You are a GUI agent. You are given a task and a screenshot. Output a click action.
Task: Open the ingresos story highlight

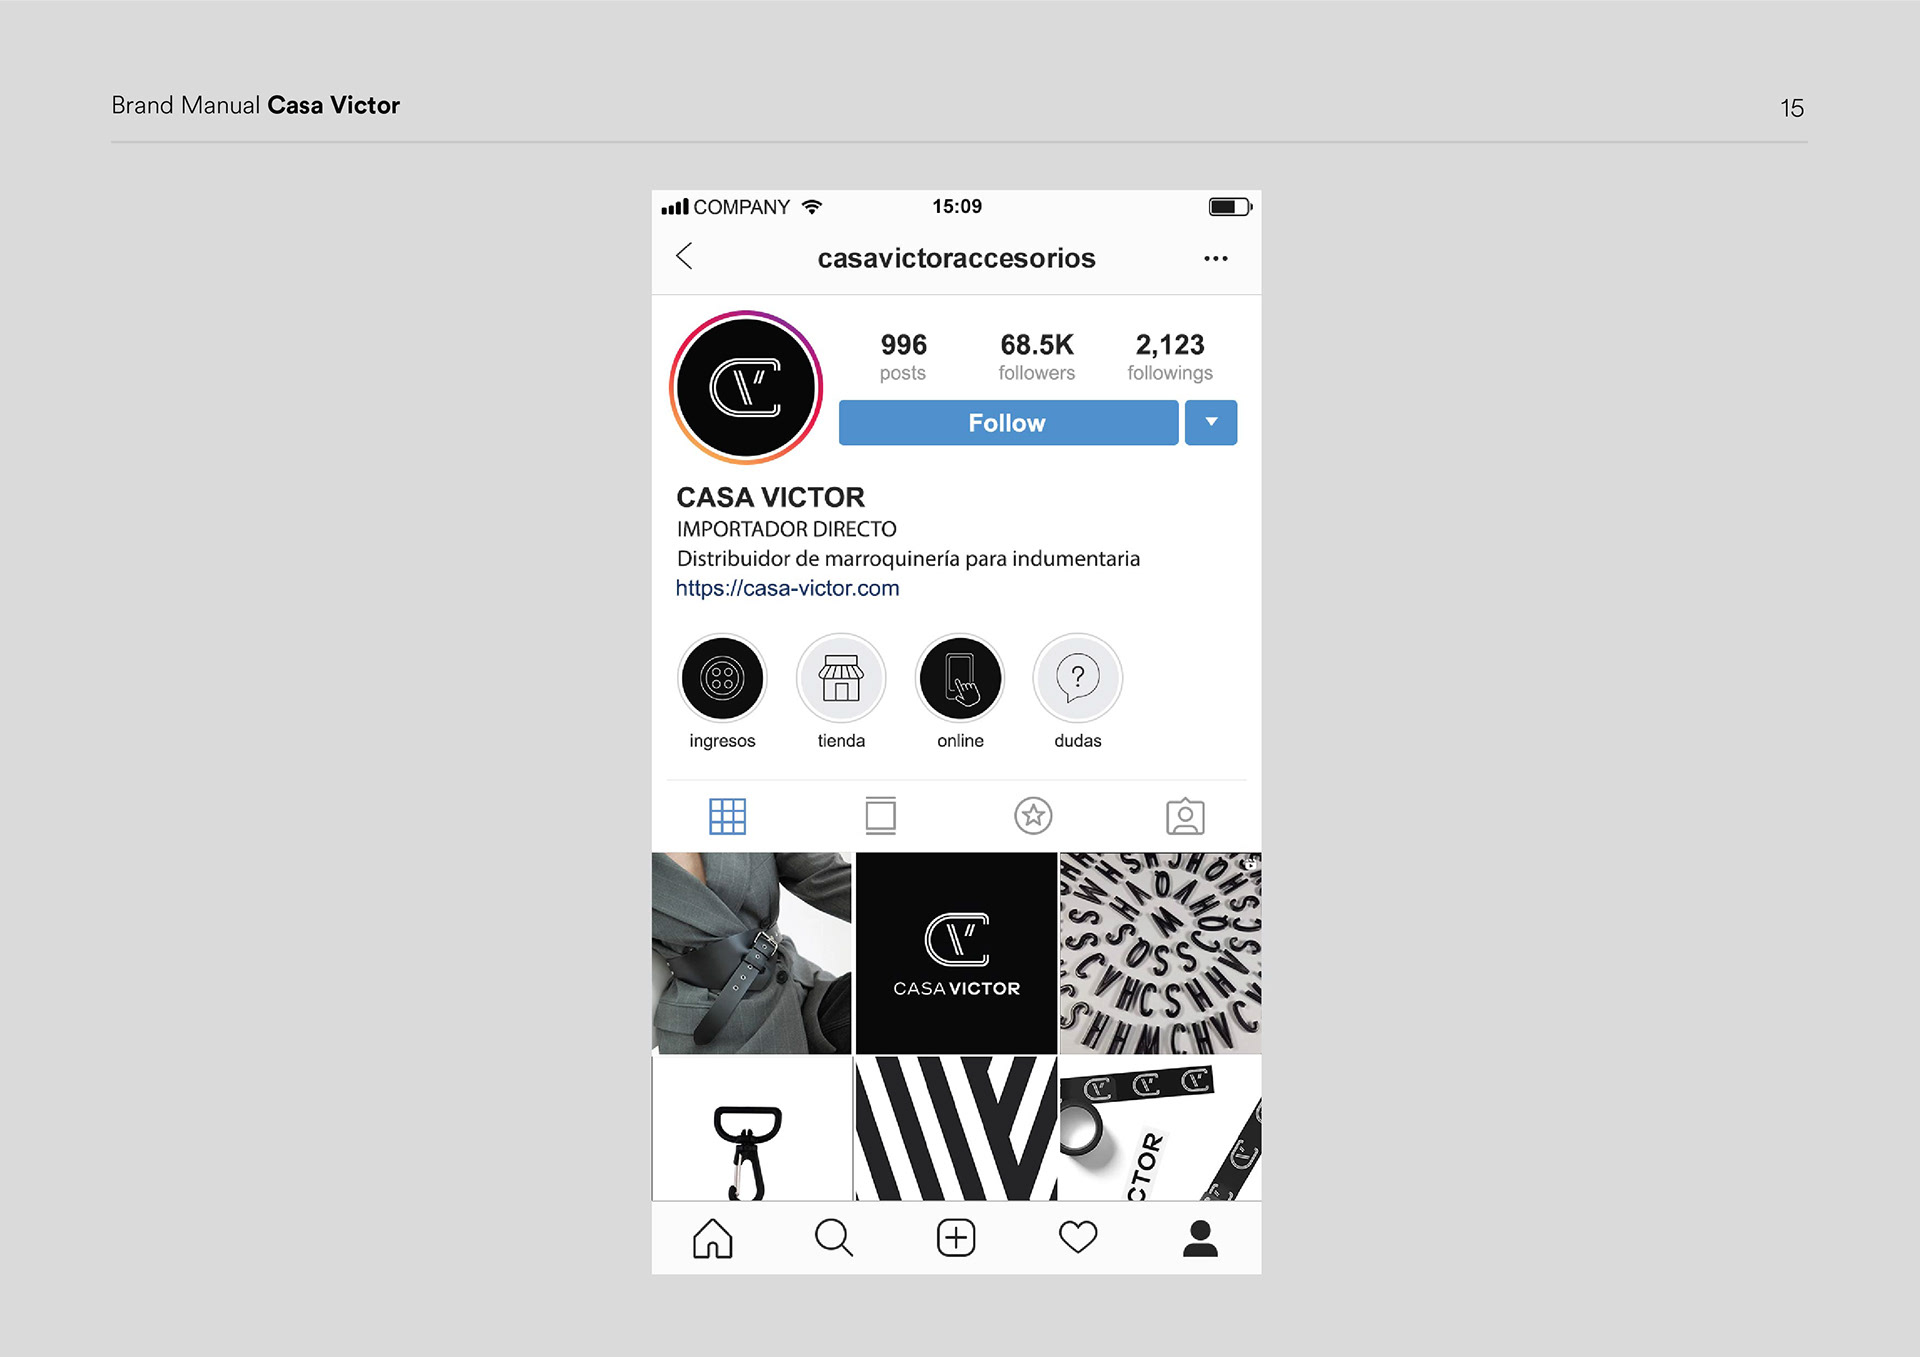pos(722,678)
